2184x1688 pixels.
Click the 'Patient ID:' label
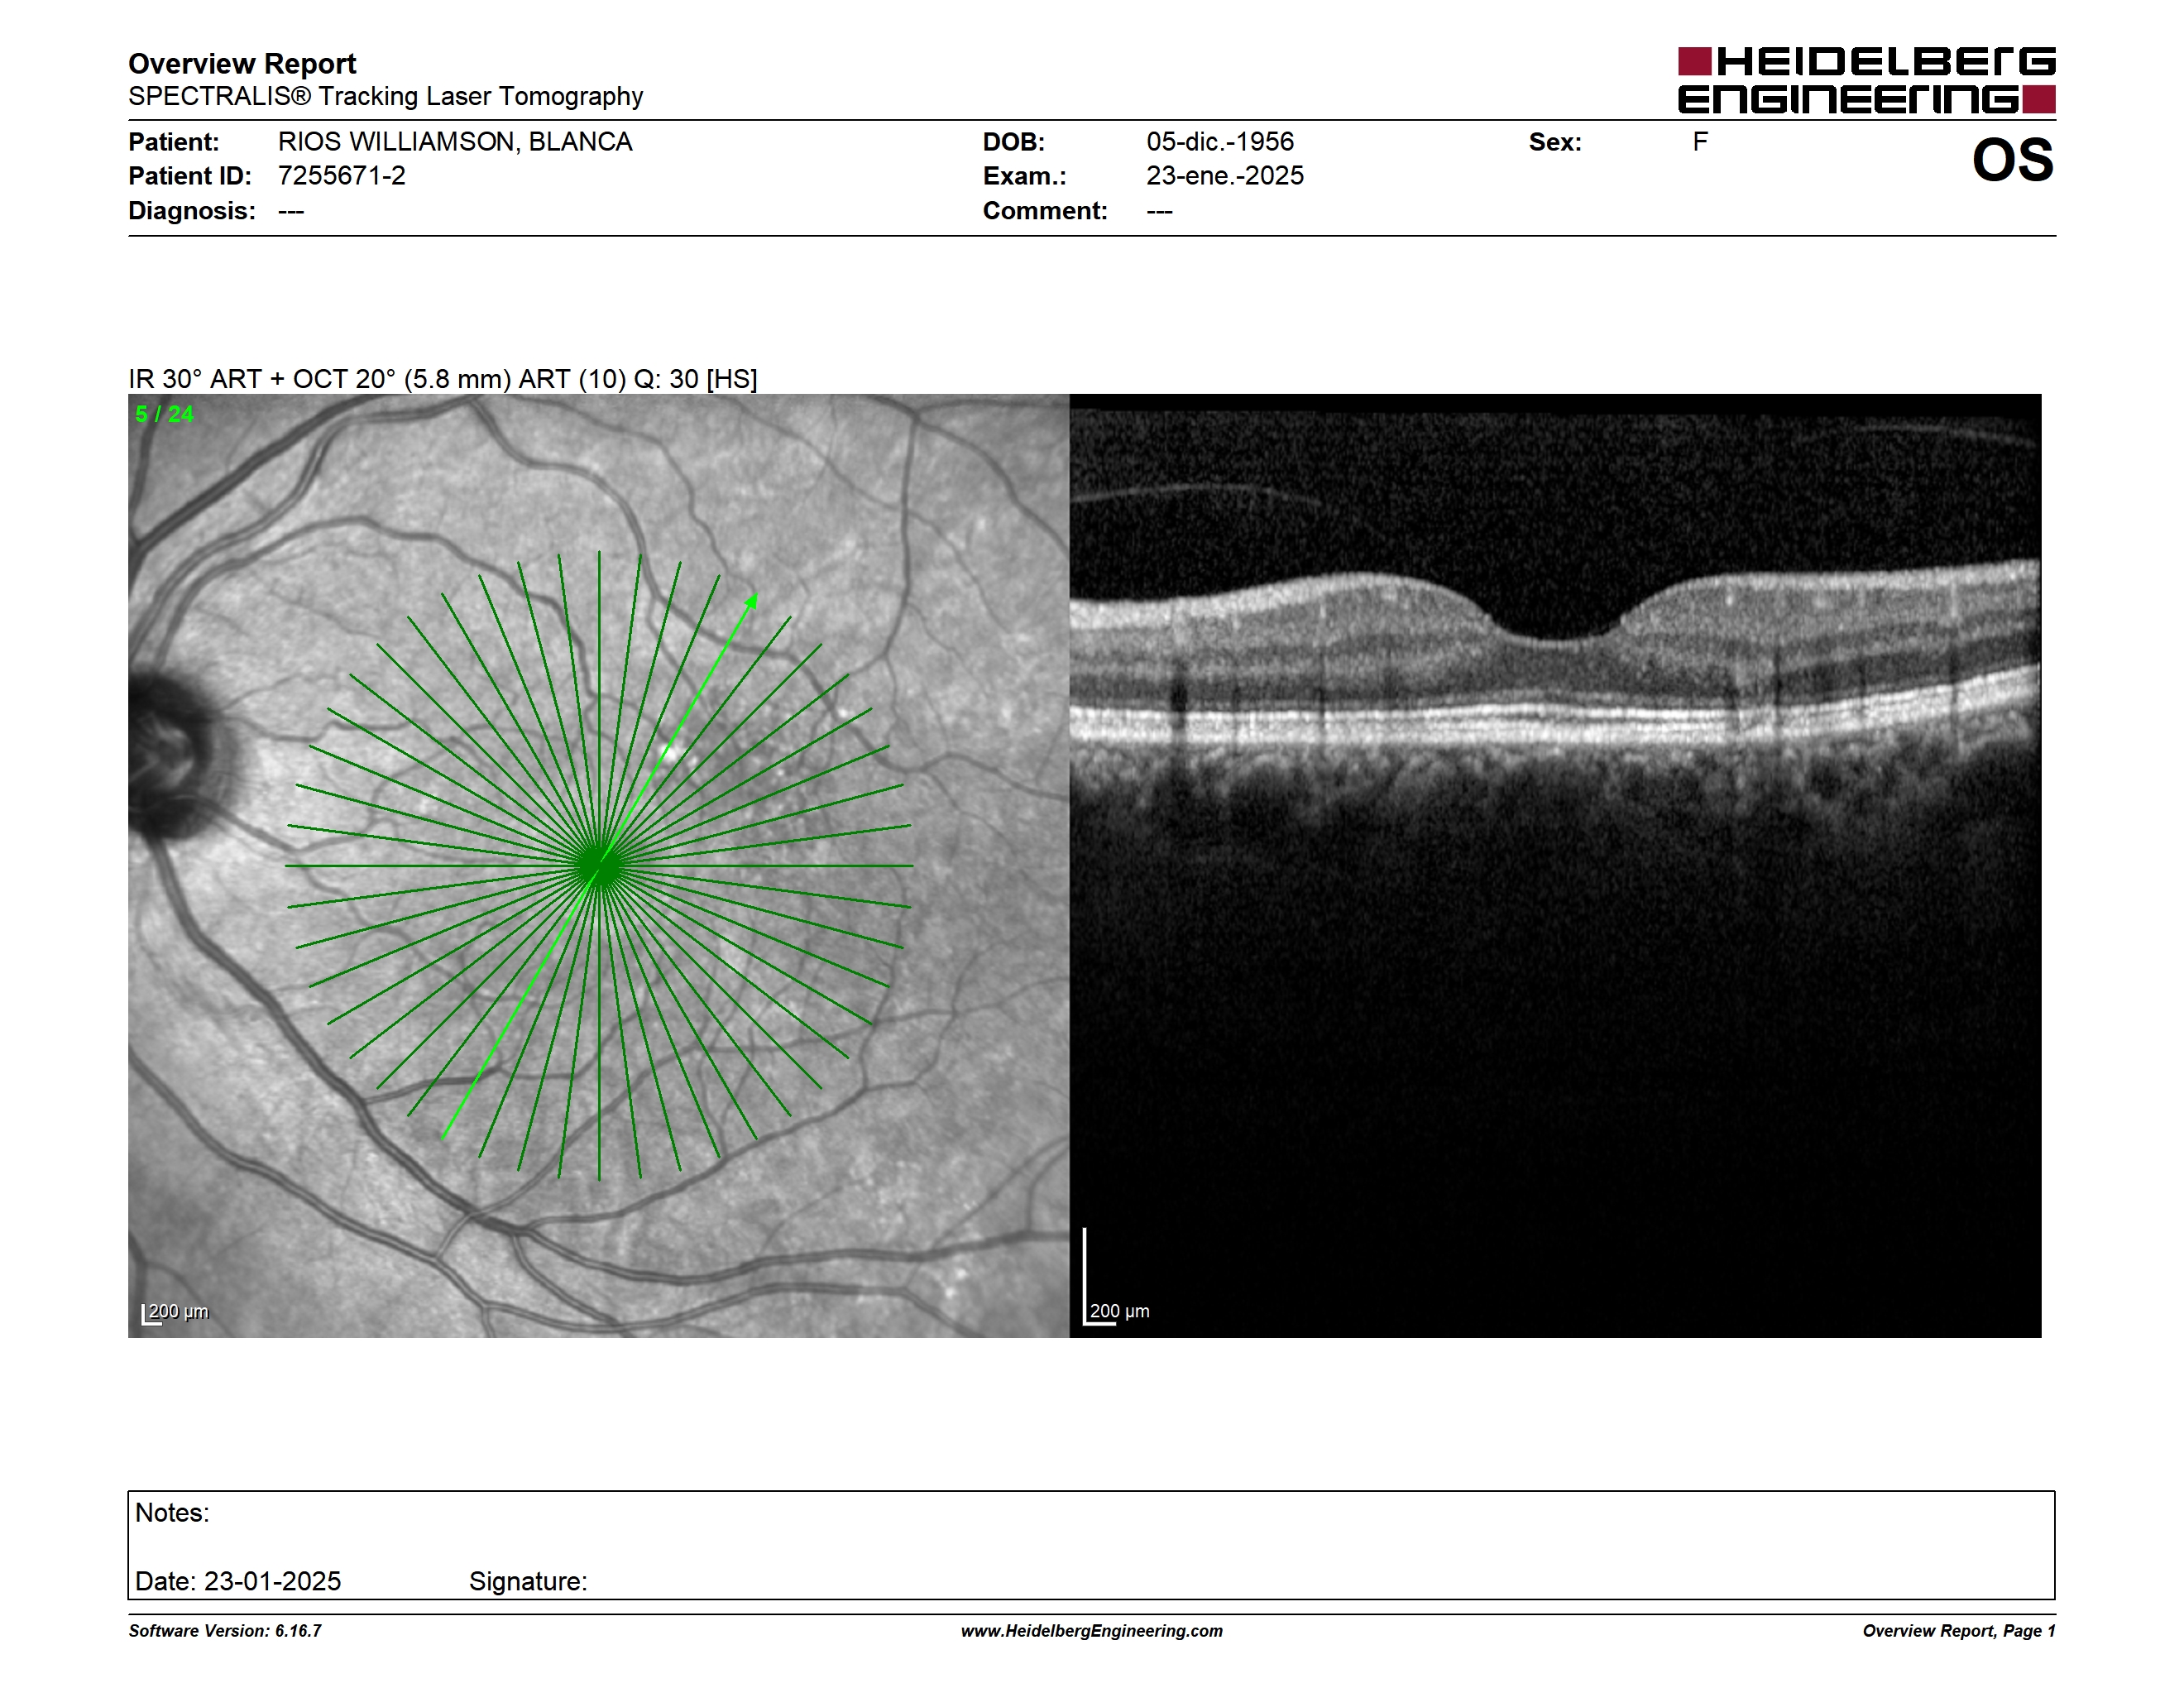190,176
